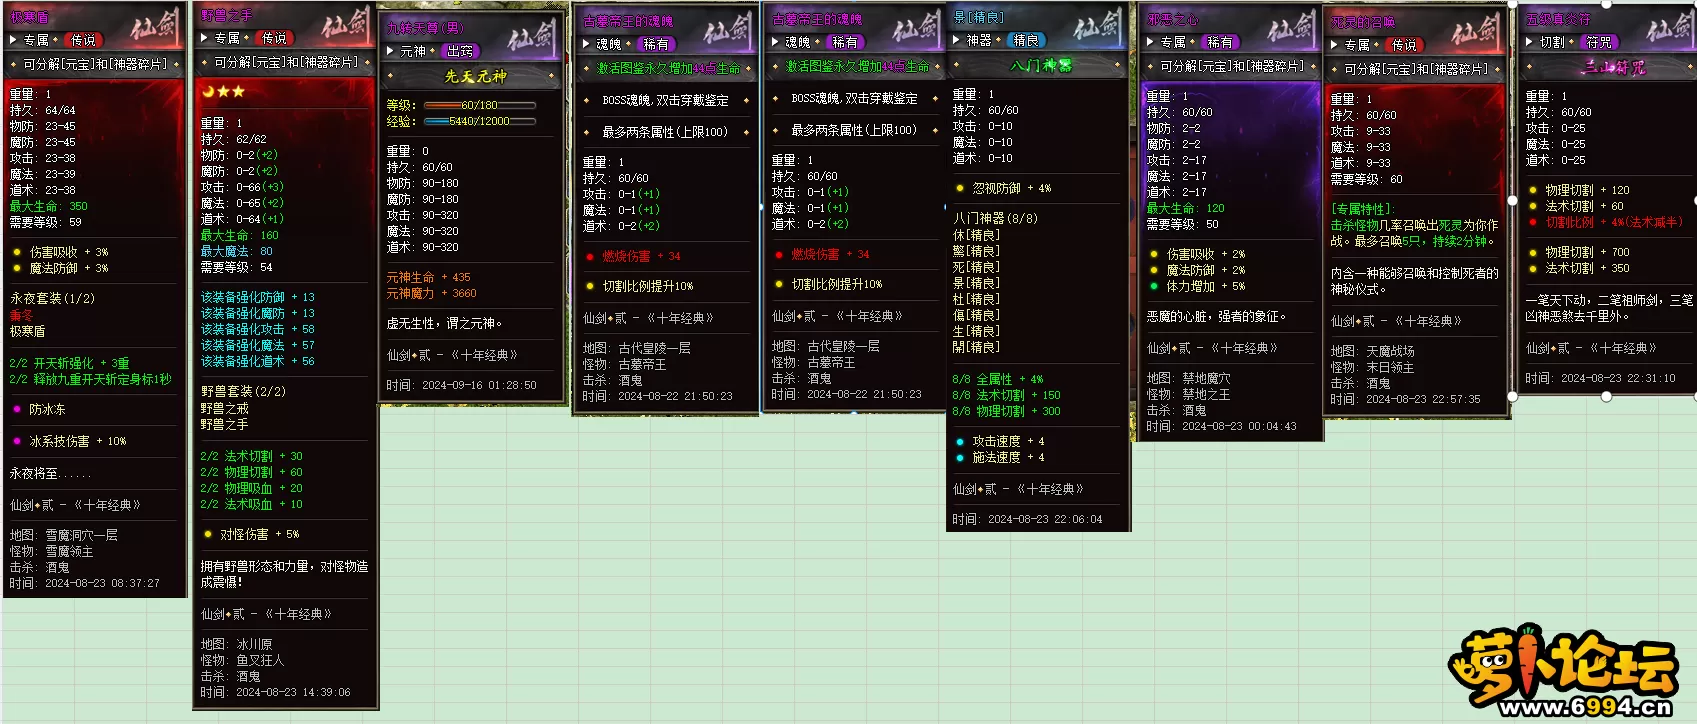Screen dimensions: 1697x724
Task: Click the 怪物: 禁地之王 line
Action: point(1189,394)
